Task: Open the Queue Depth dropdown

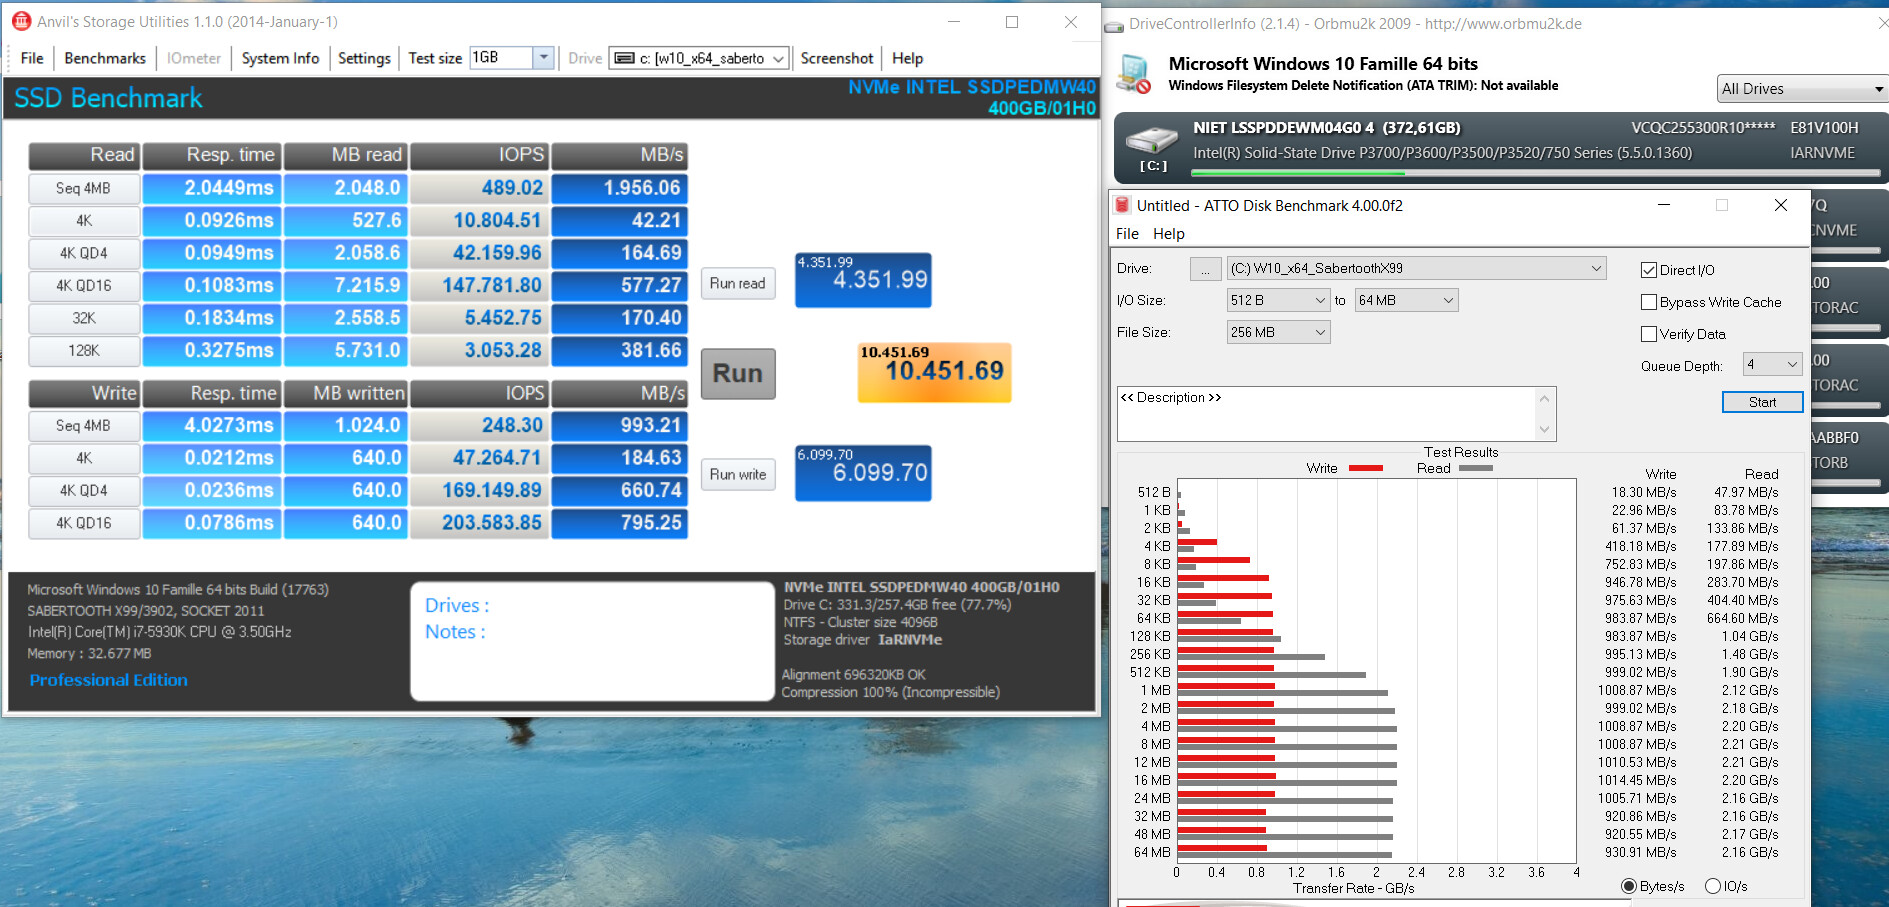Action: (1772, 365)
